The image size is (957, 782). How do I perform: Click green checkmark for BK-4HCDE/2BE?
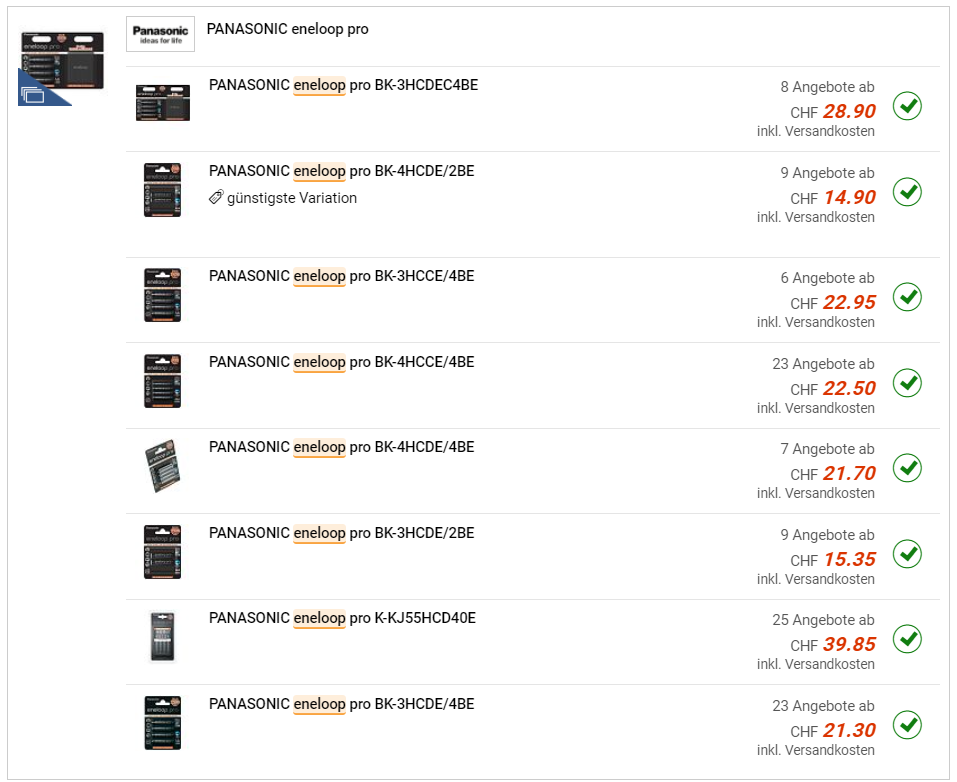pyautogui.click(x=907, y=192)
